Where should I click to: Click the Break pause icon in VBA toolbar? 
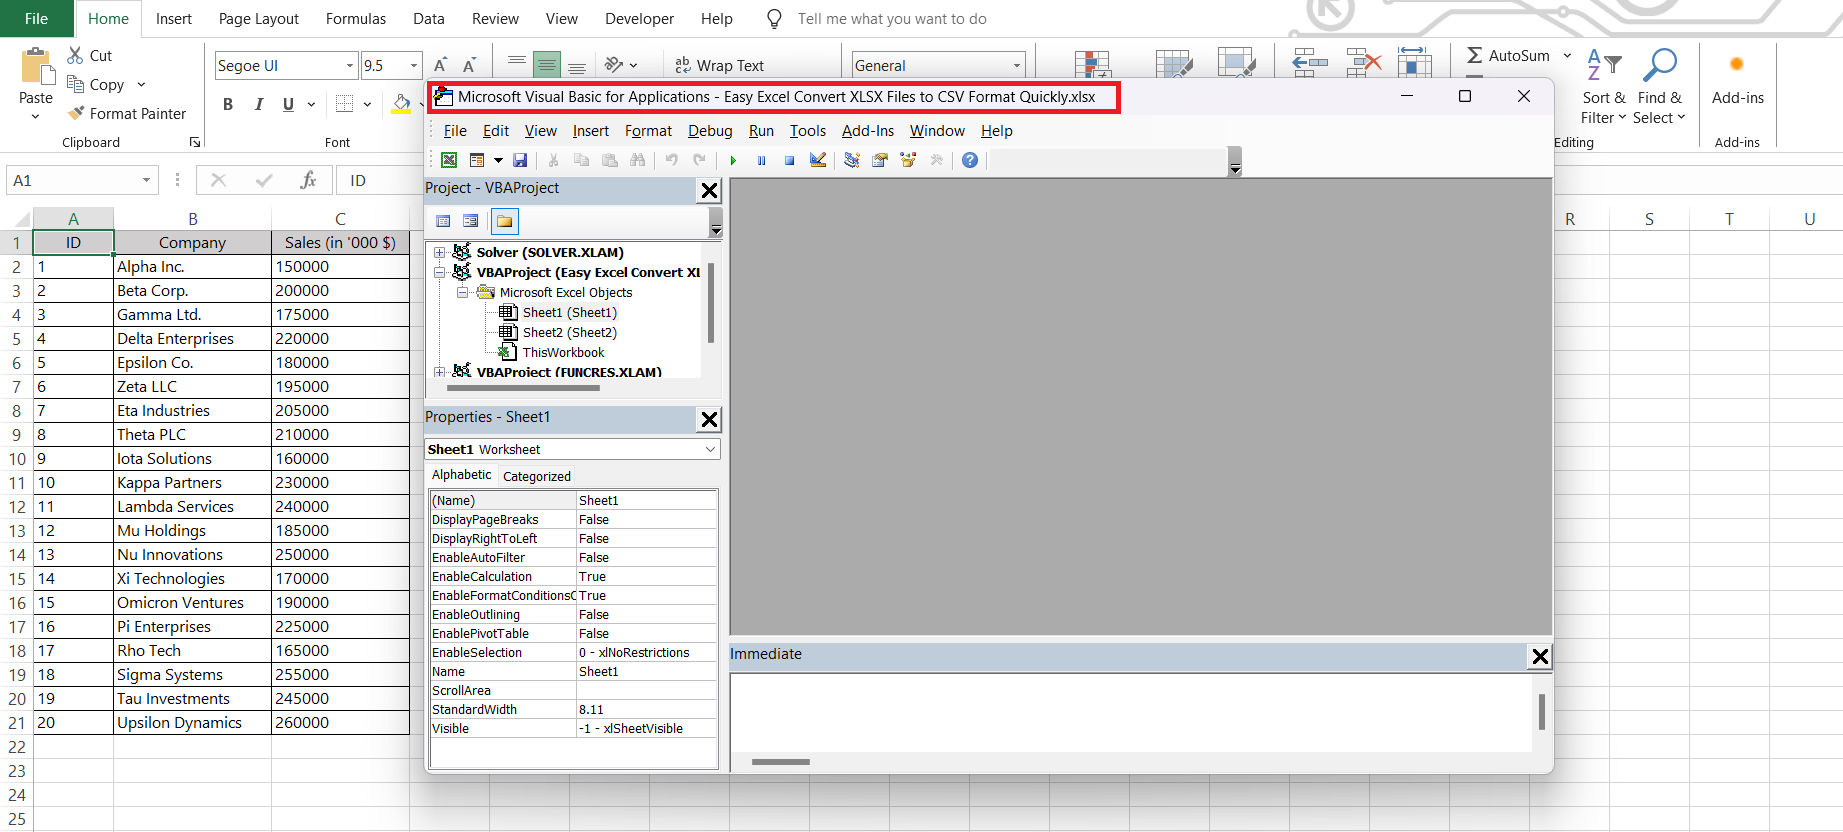(761, 160)
